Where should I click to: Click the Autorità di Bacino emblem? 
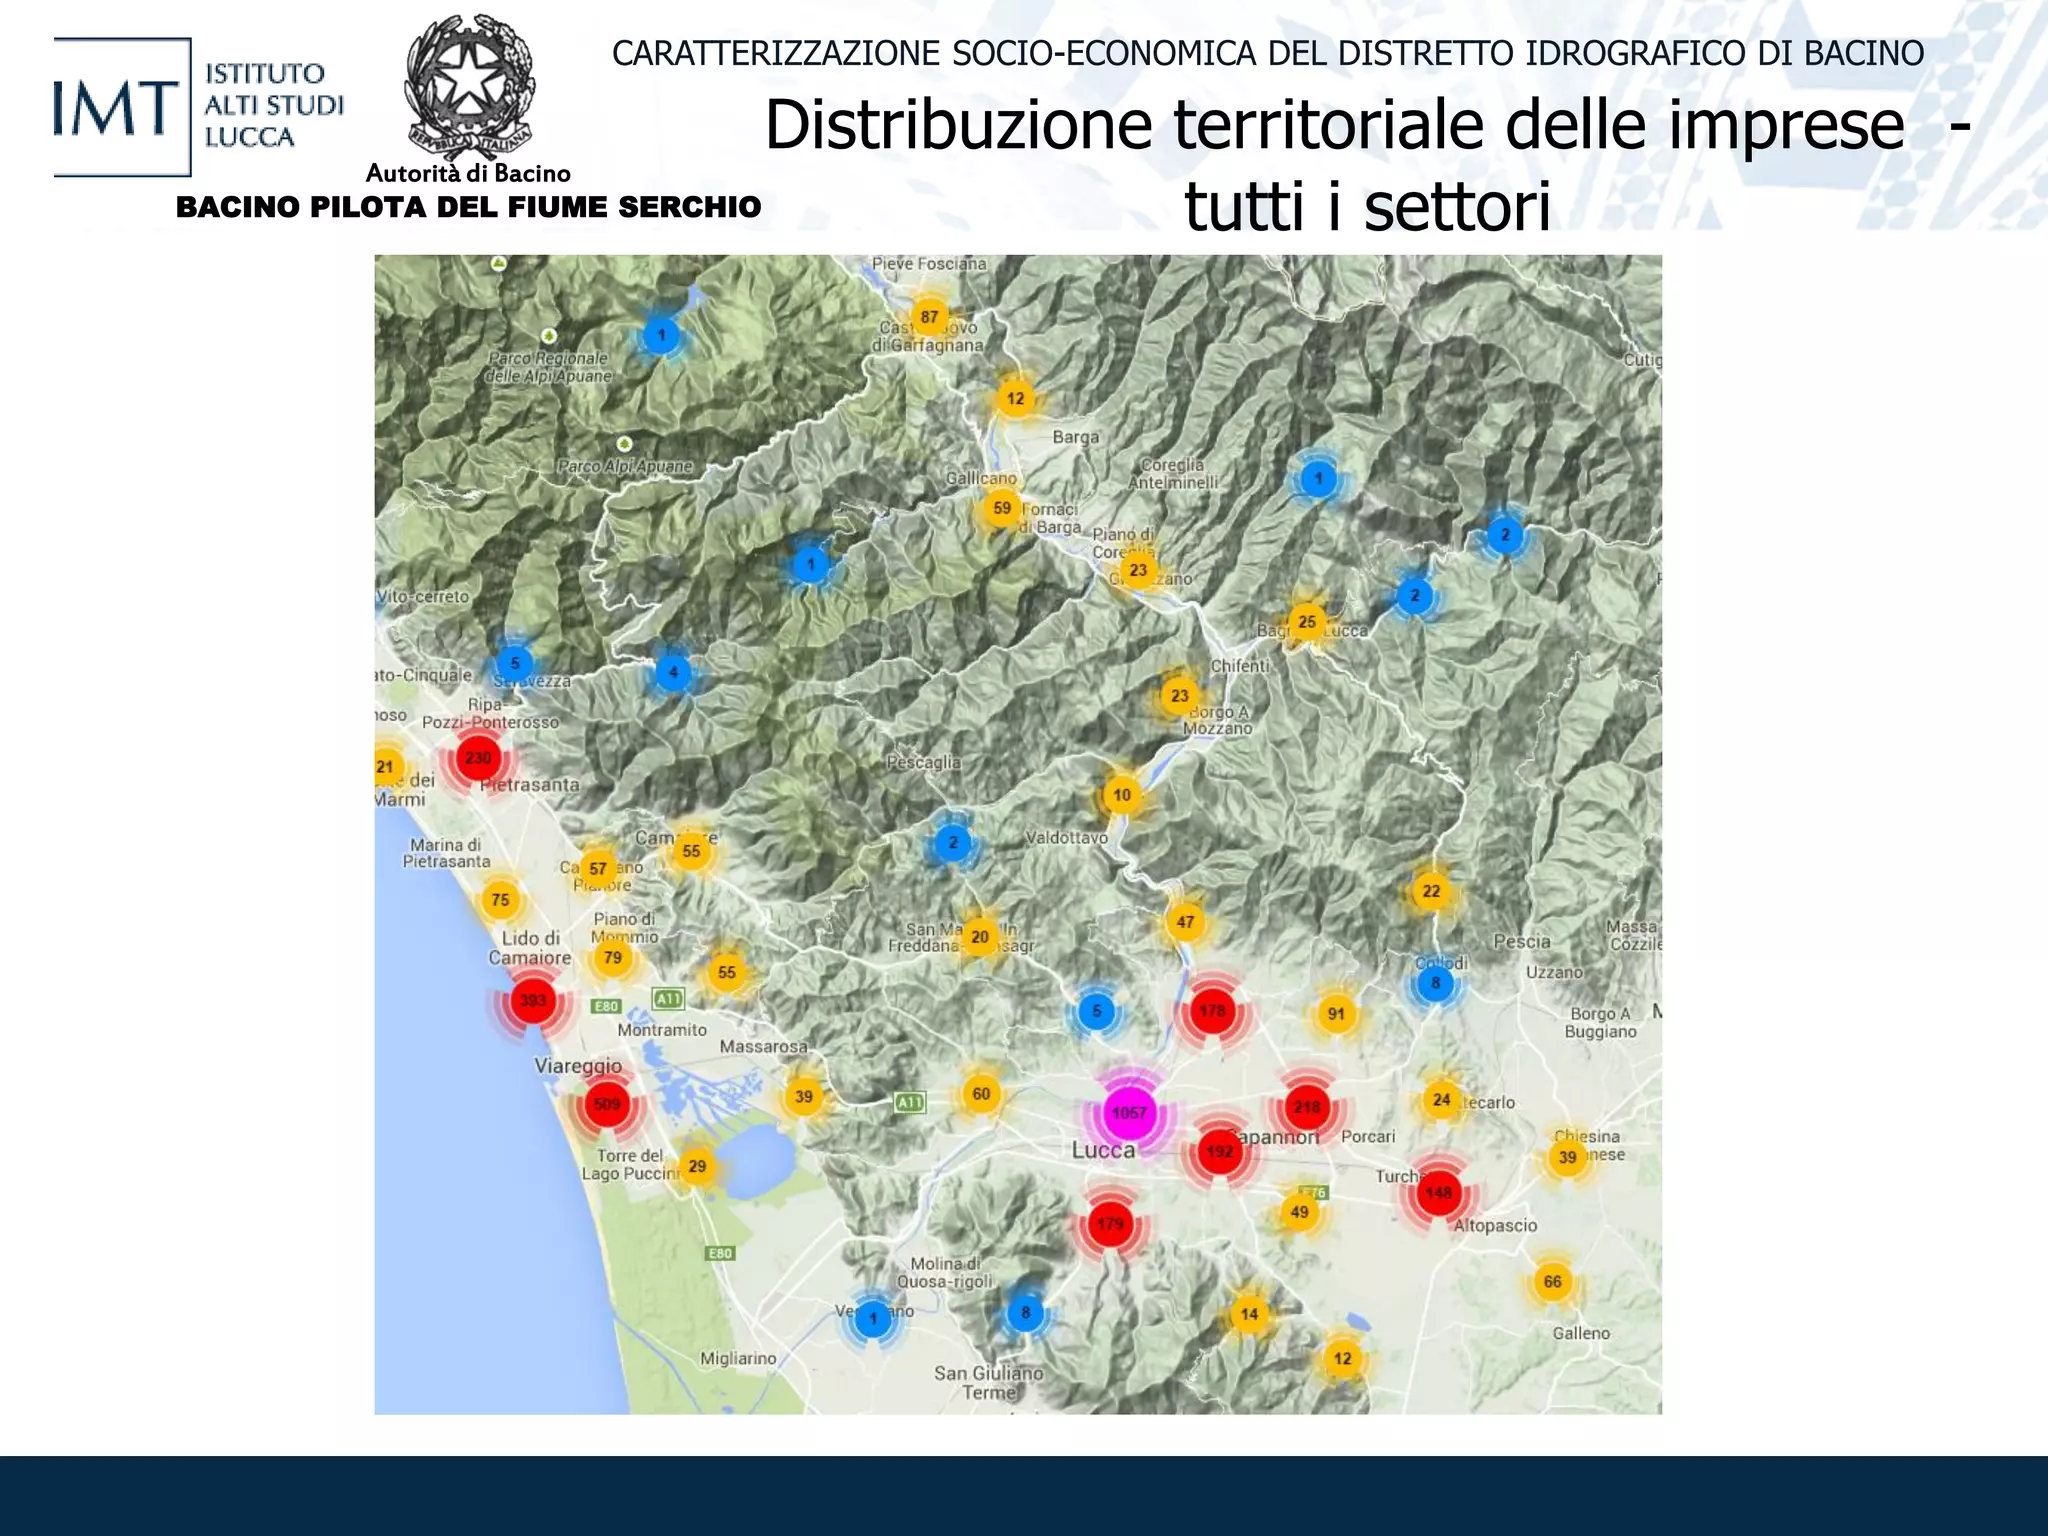pyautogui.click(x=469, y=88)
